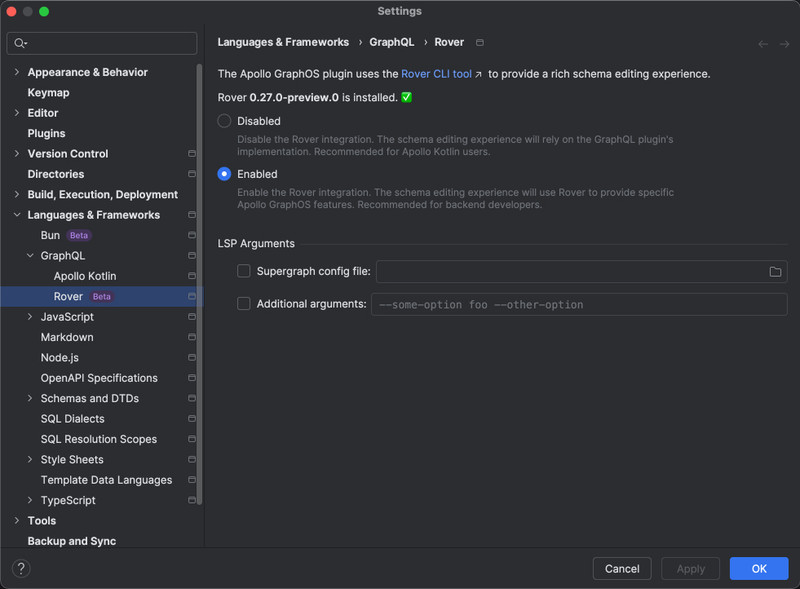Open the Markdown settings page
Screen dimensions: 800x589
click(x=67, y=337)
